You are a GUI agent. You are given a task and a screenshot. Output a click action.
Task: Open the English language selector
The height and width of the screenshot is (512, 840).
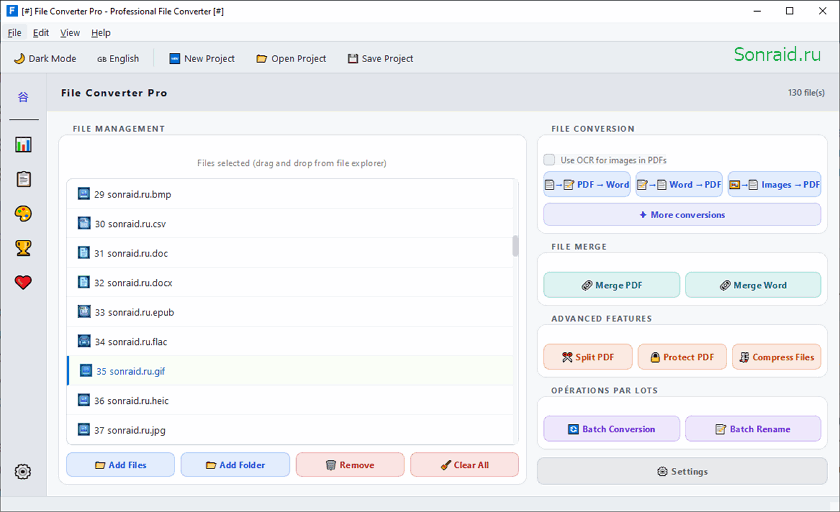118,58
